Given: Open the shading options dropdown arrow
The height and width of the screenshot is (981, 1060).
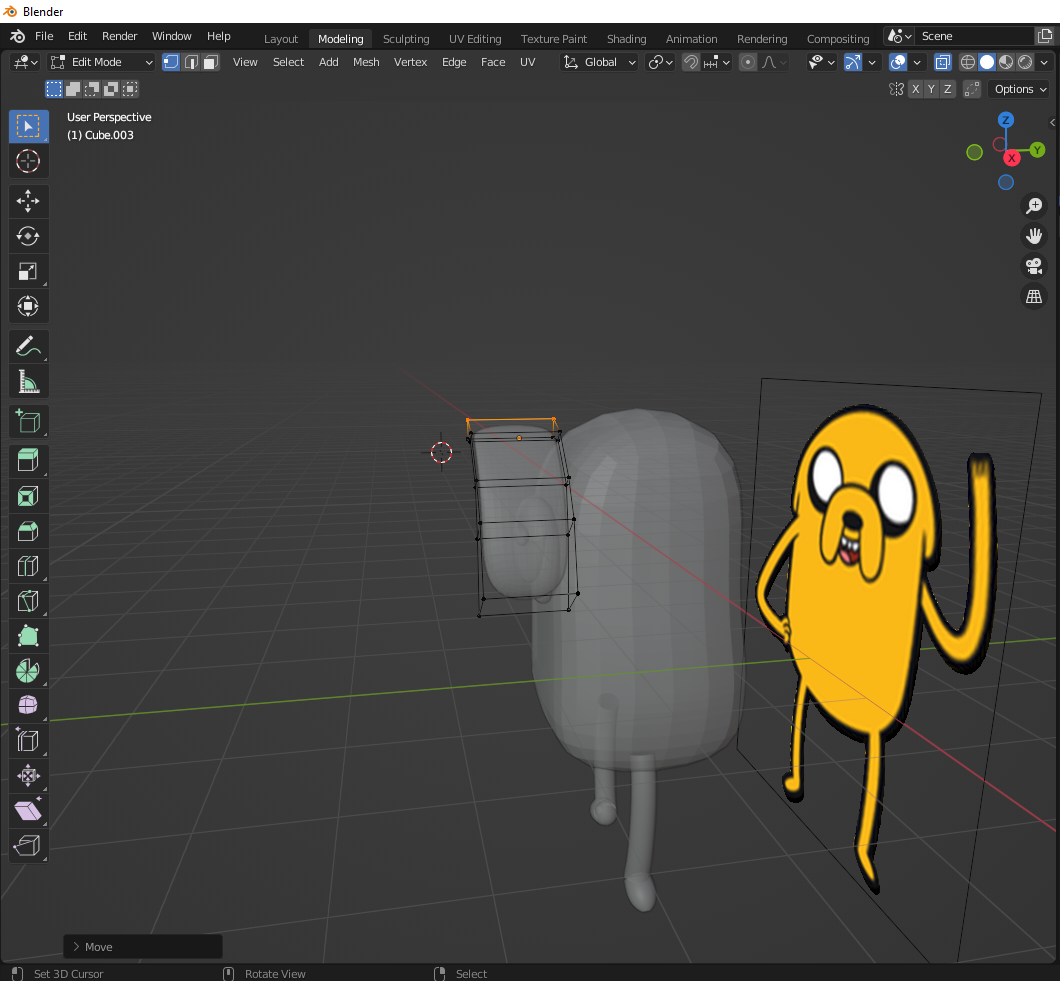Looking at the screenshot, I should coord(1044,62).
